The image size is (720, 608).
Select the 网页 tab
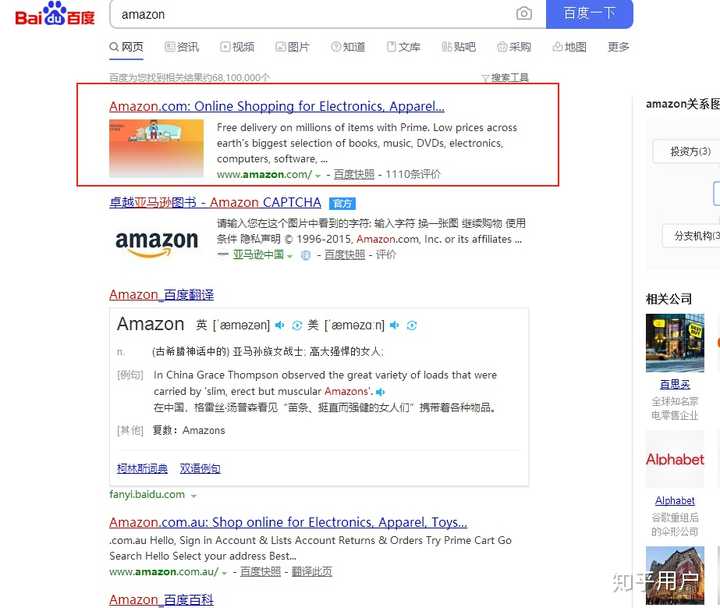(x=126, y=47)
